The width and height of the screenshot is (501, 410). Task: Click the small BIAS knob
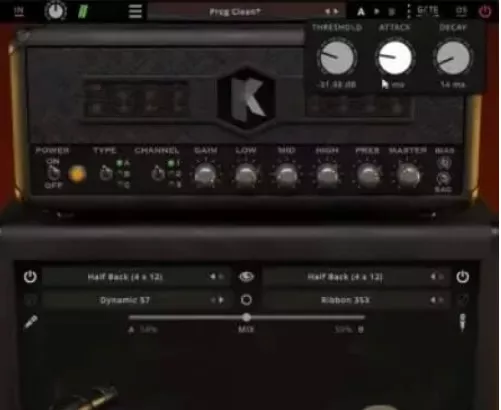[444, 163]
